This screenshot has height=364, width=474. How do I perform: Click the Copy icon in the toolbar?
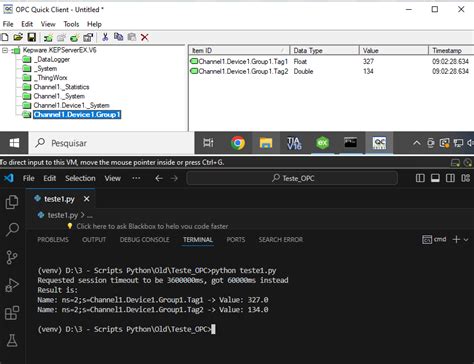point(118,37)
